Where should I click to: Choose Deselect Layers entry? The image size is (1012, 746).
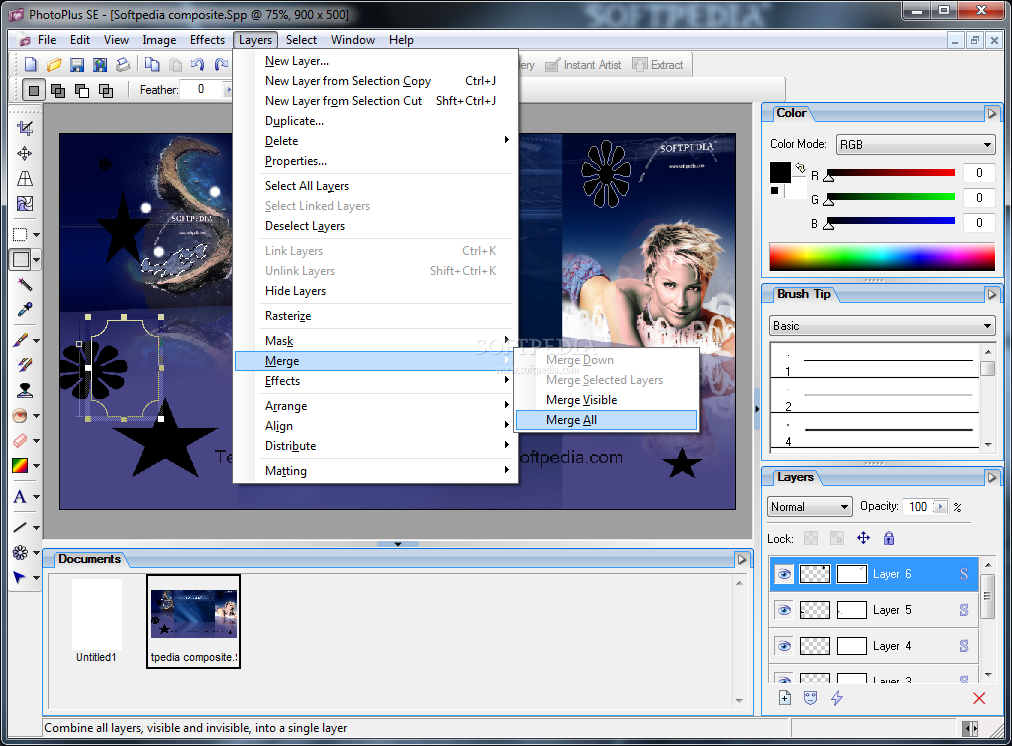click(x=376, y=226)
